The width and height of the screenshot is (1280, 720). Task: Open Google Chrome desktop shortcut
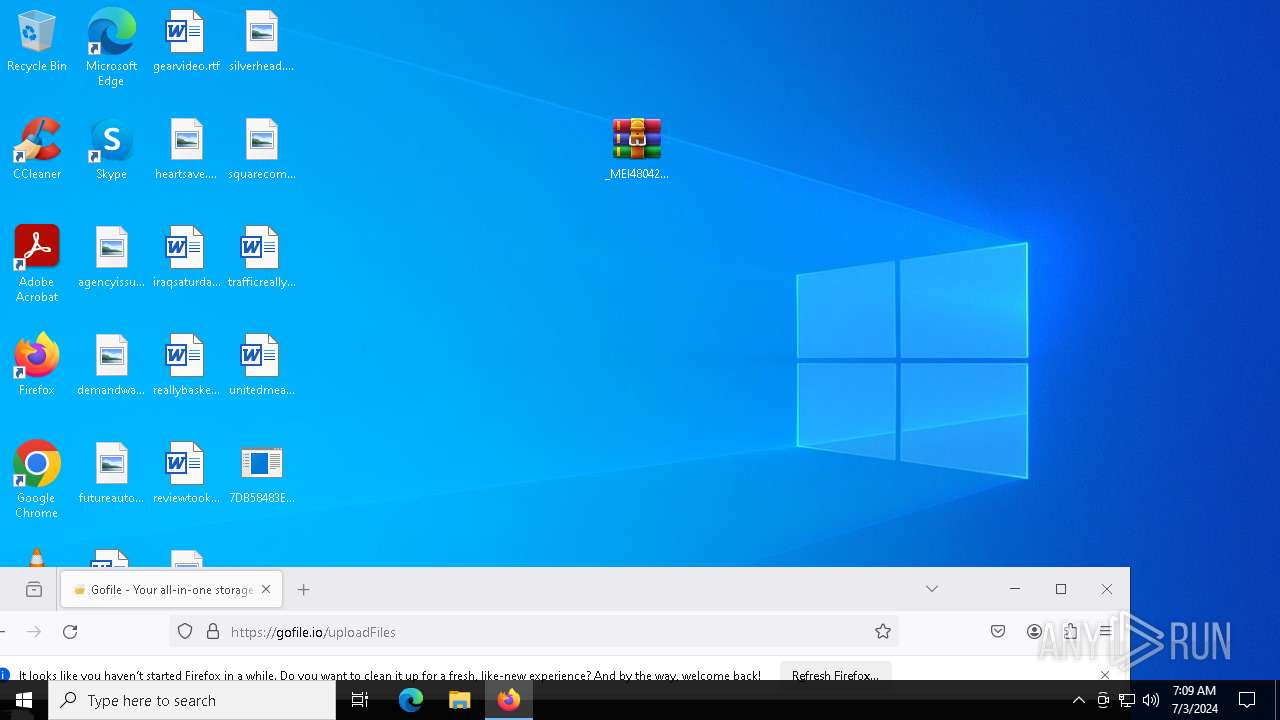37,479
